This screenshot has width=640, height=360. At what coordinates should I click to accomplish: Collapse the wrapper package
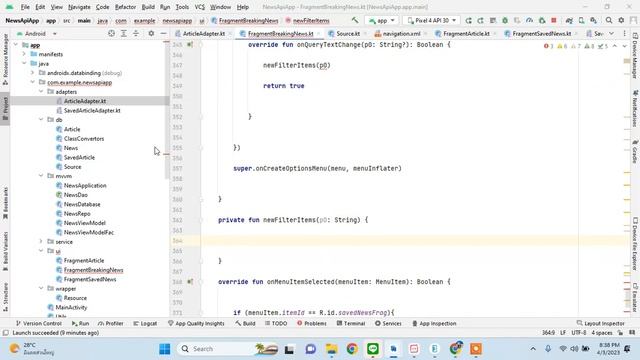(41, 289)
